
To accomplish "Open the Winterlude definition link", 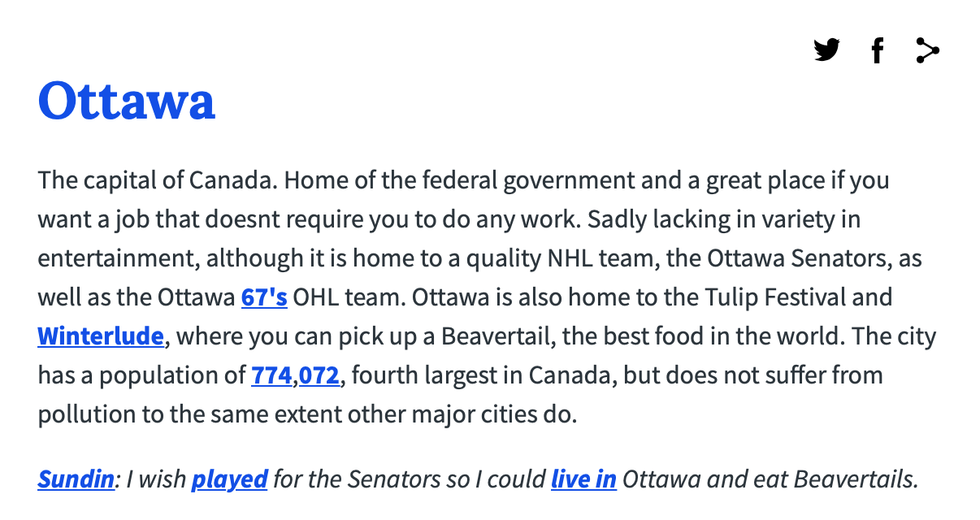I will tap(100, 336).
